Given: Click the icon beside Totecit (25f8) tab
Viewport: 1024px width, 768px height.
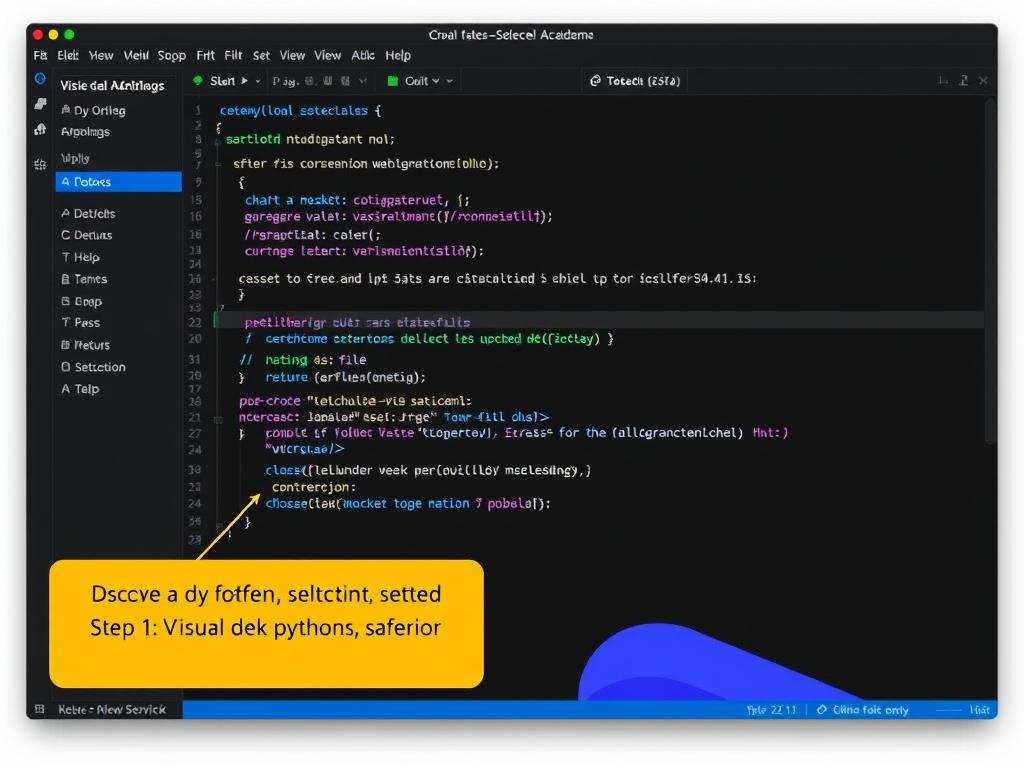Looking at the screenshot, I should click(x=595, y=81).
